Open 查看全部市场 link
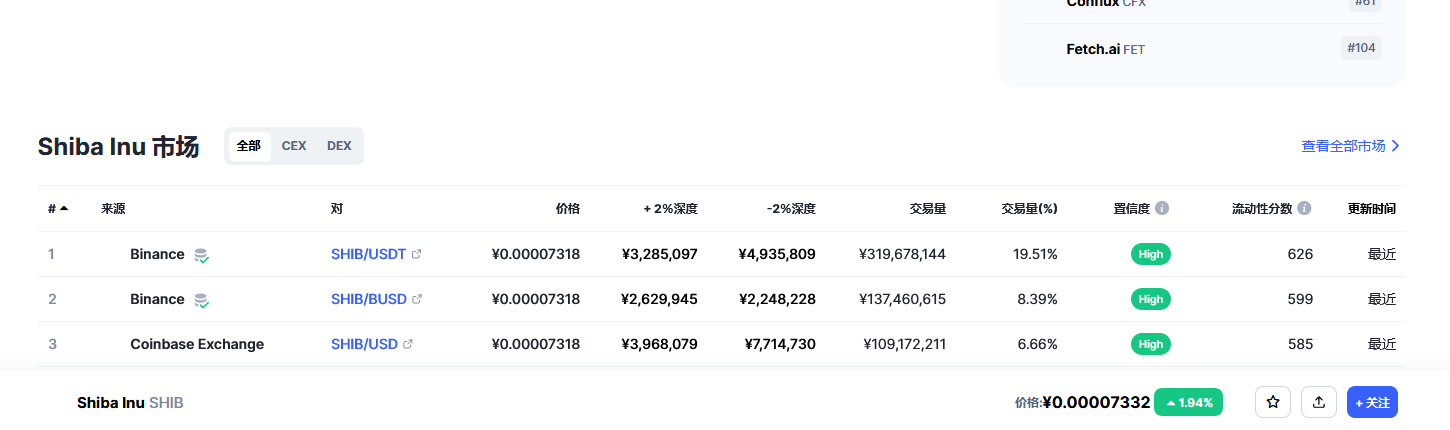 [x=1350, y=146]
